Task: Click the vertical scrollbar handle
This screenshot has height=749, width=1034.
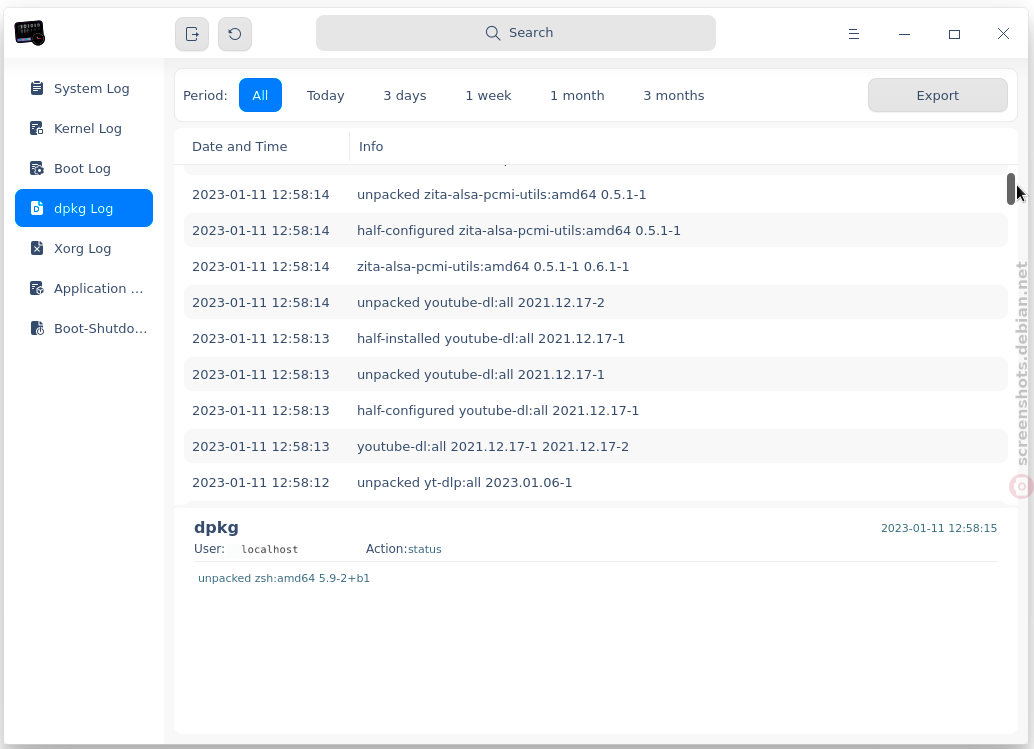Action: tap(1011, 189)
